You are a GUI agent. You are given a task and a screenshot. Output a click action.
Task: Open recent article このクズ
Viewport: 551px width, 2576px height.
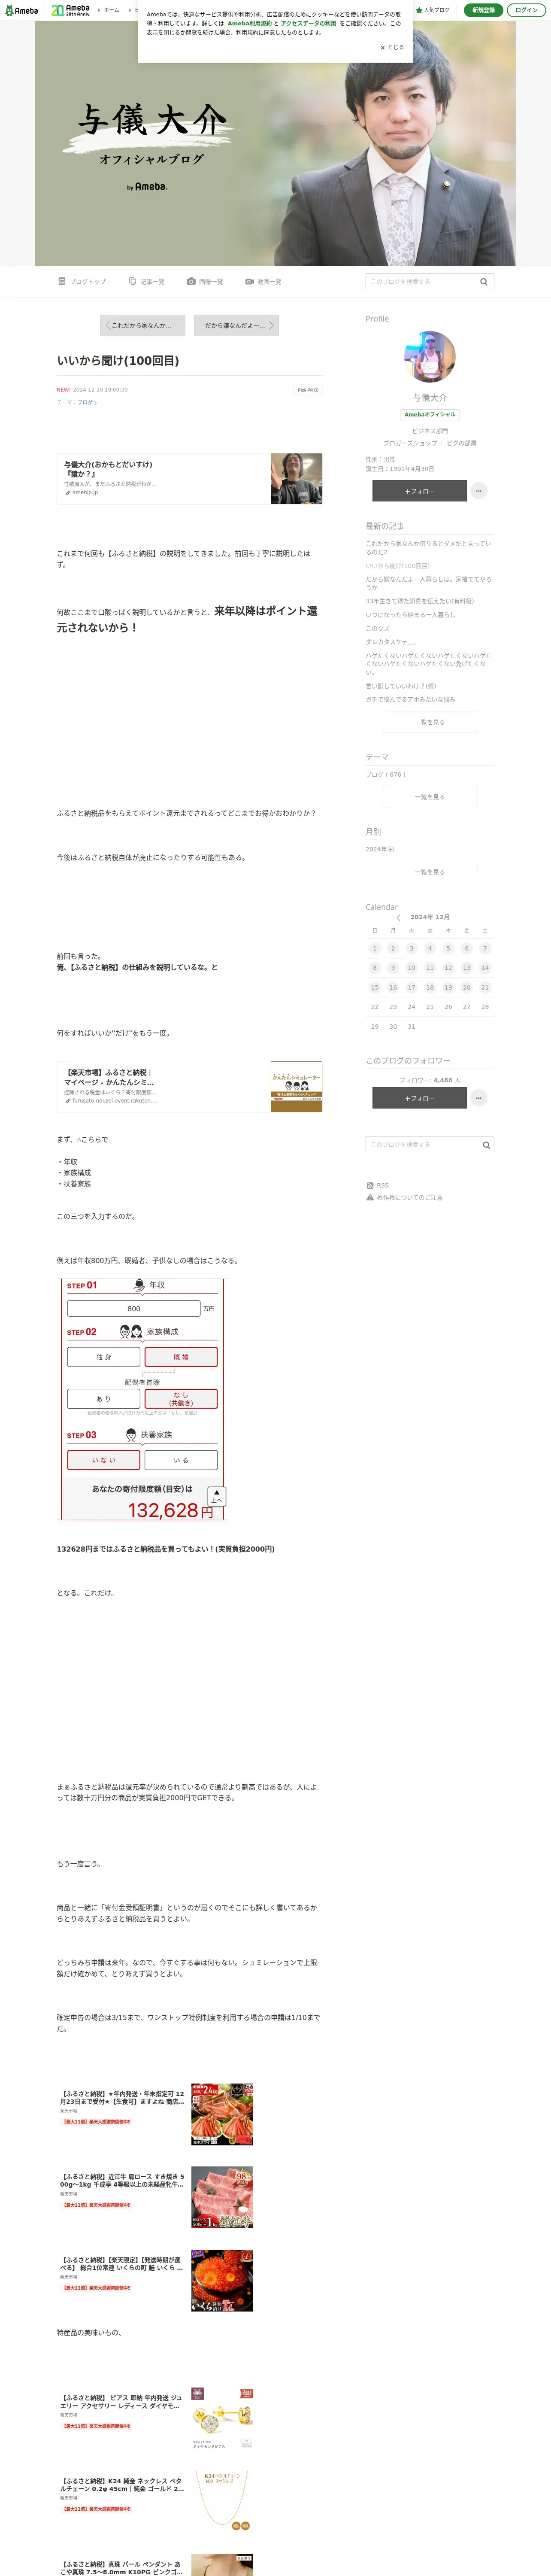377,629
